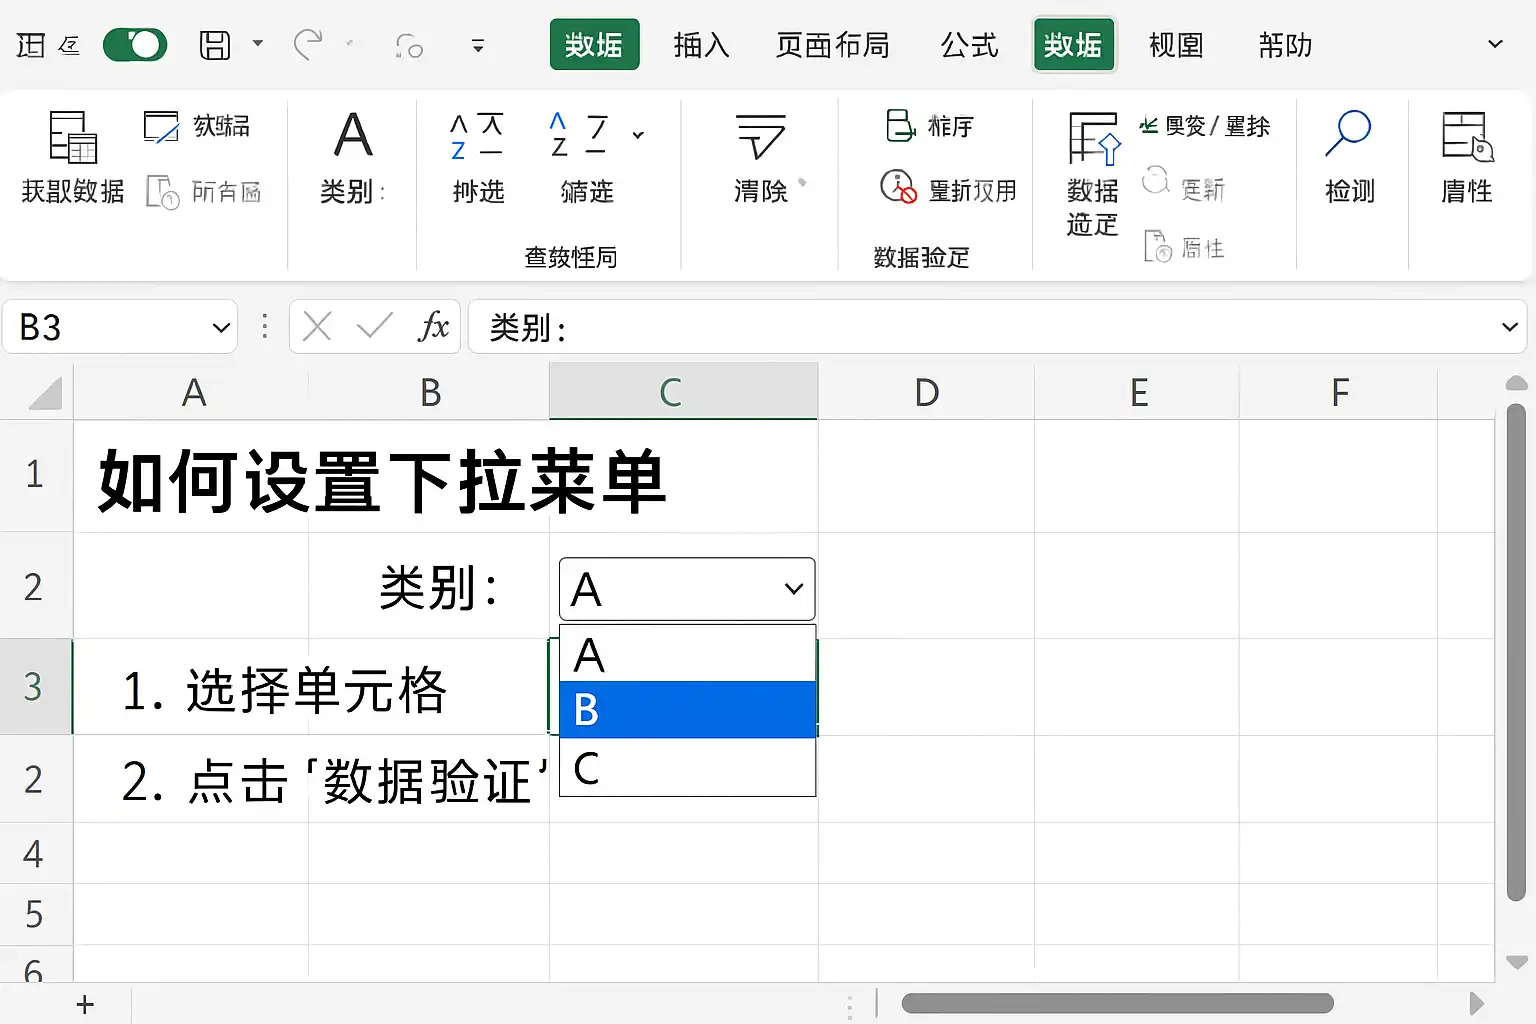Click the 获取数据 icon
The height and width of the screenshot is (1024, 1536).
point(73,137)
